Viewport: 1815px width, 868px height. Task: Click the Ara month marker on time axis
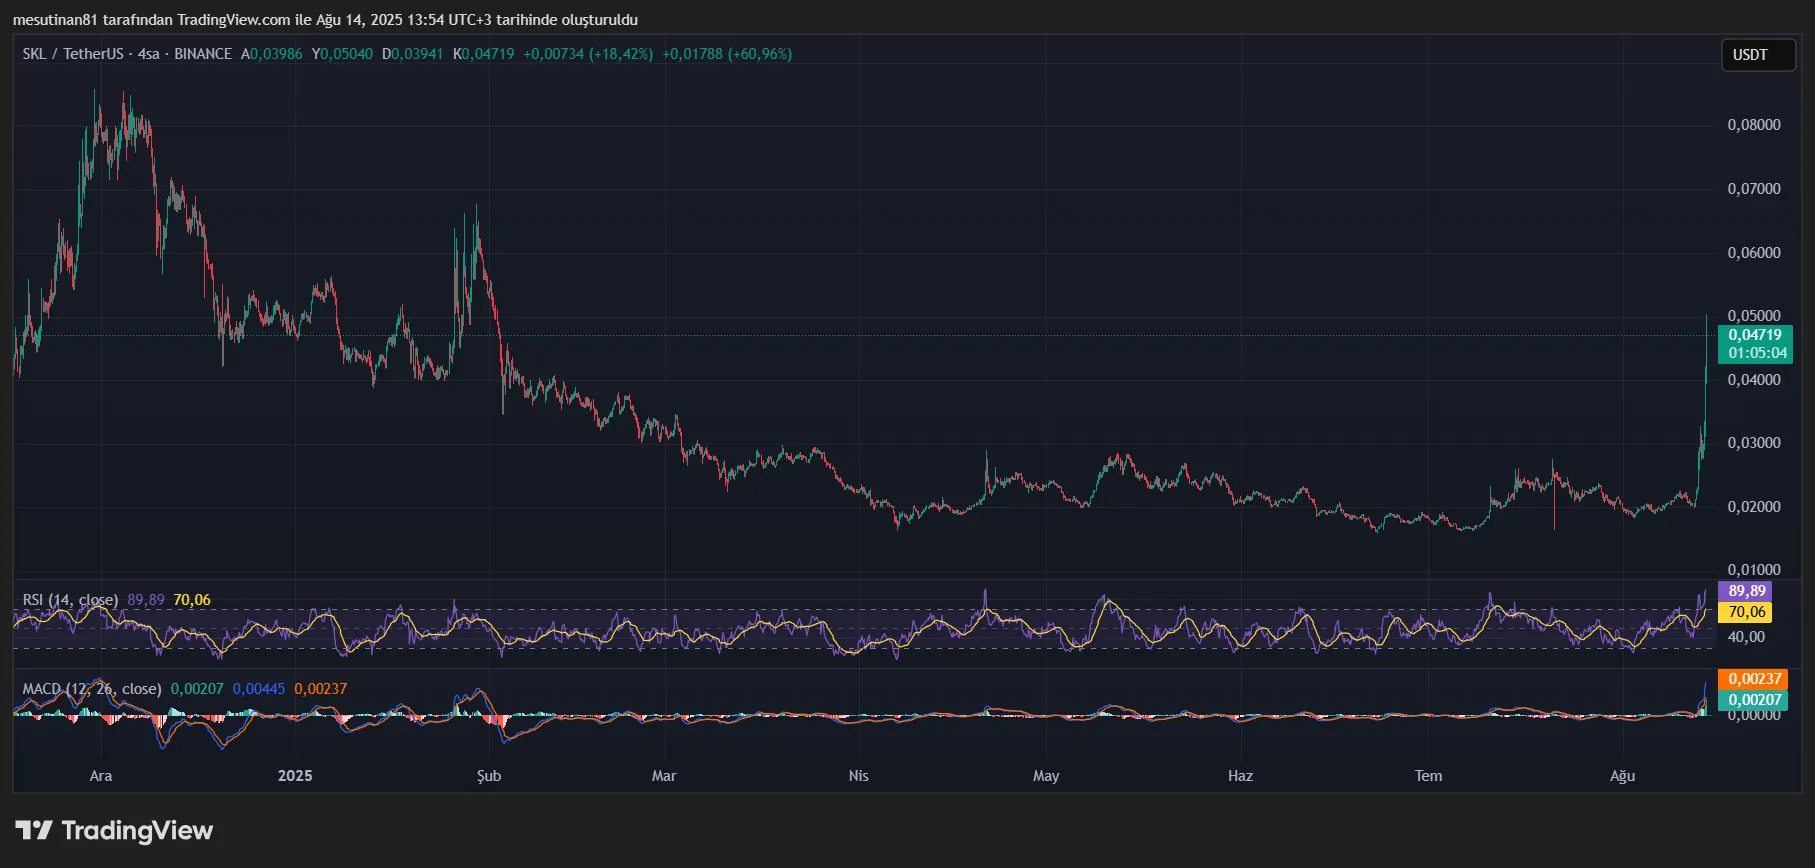pyautogui.click(x=101, y=776)
